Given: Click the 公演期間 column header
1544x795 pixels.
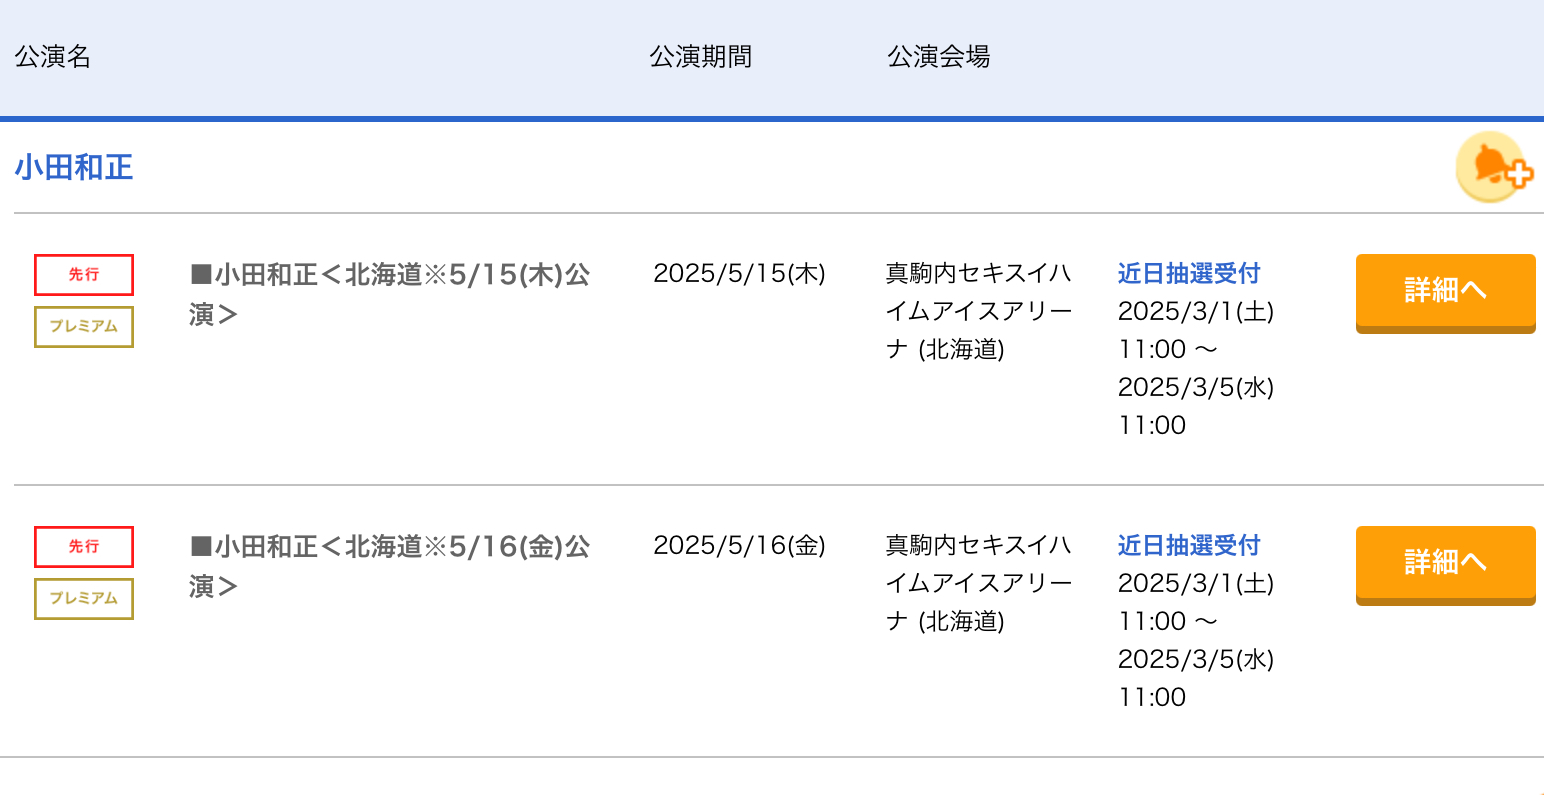Looking at the screenshot, I should [x=700, y=57].
